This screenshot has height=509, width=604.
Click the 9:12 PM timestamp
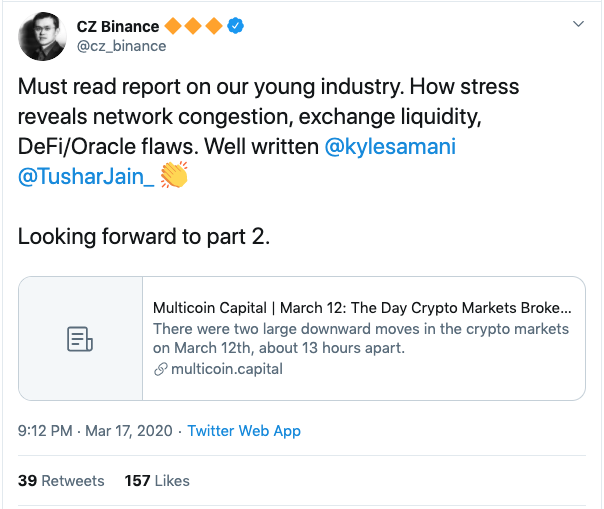tap(45, 431)
